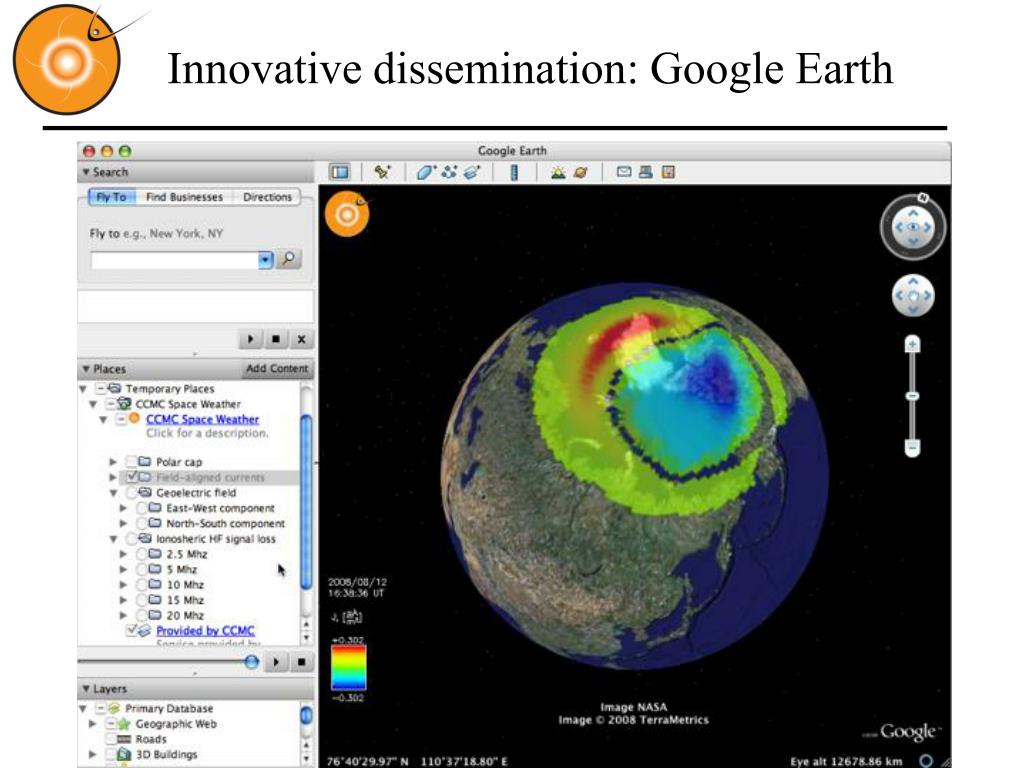Clear search results with X button
This screenshot has width=1024, height=768.
click(x=301, y=340)
